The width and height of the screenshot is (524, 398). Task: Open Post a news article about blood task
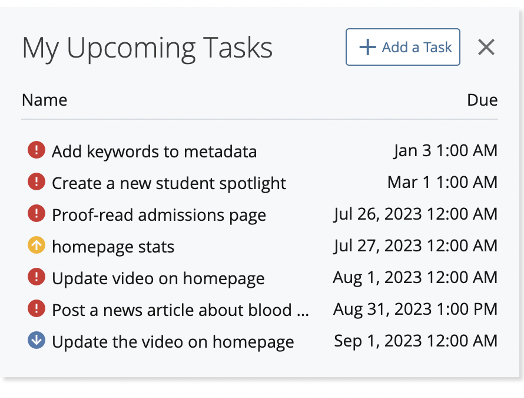pyautogui.click(x=180, y=310)
